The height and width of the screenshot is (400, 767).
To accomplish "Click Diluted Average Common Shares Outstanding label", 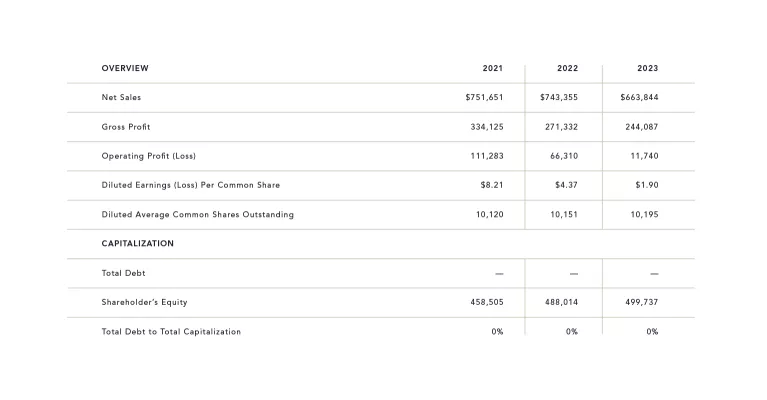I will 198,214.
